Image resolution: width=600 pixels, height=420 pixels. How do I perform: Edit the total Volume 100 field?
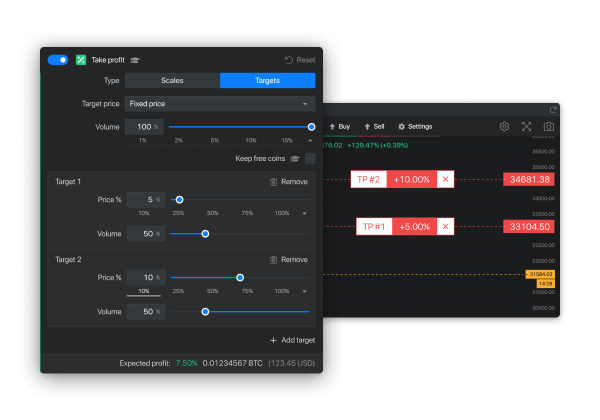click(x=144, y=127)
